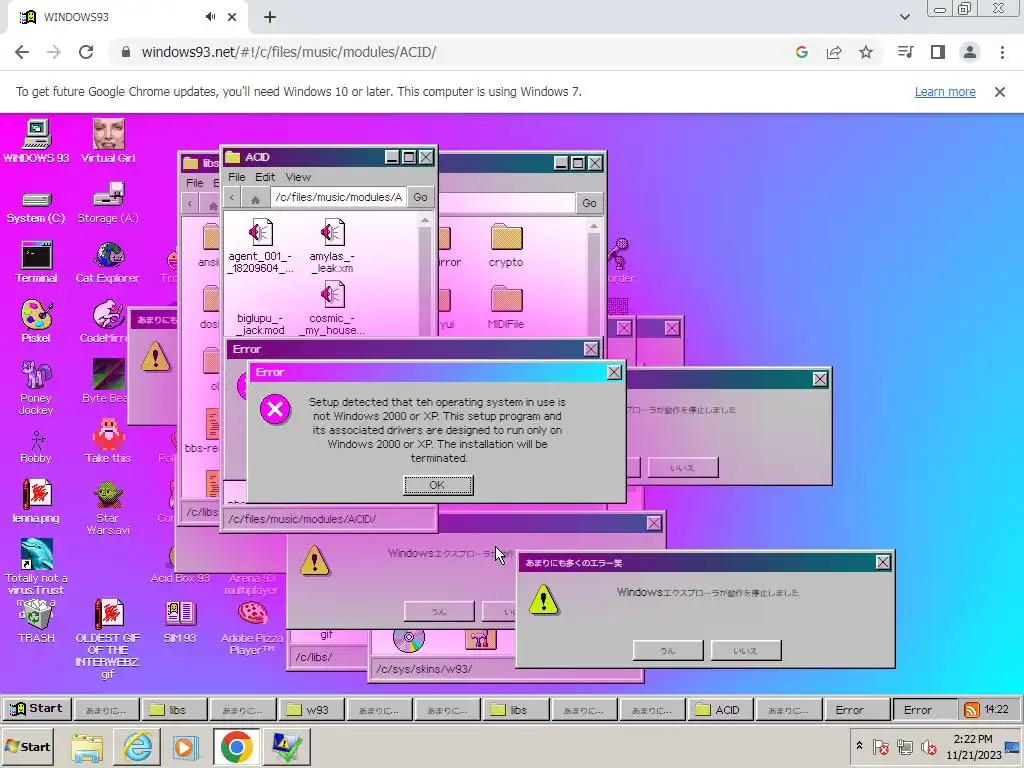
Task: Open Windows Media Player taskbar icon
Action: click(x=186, y=746)
